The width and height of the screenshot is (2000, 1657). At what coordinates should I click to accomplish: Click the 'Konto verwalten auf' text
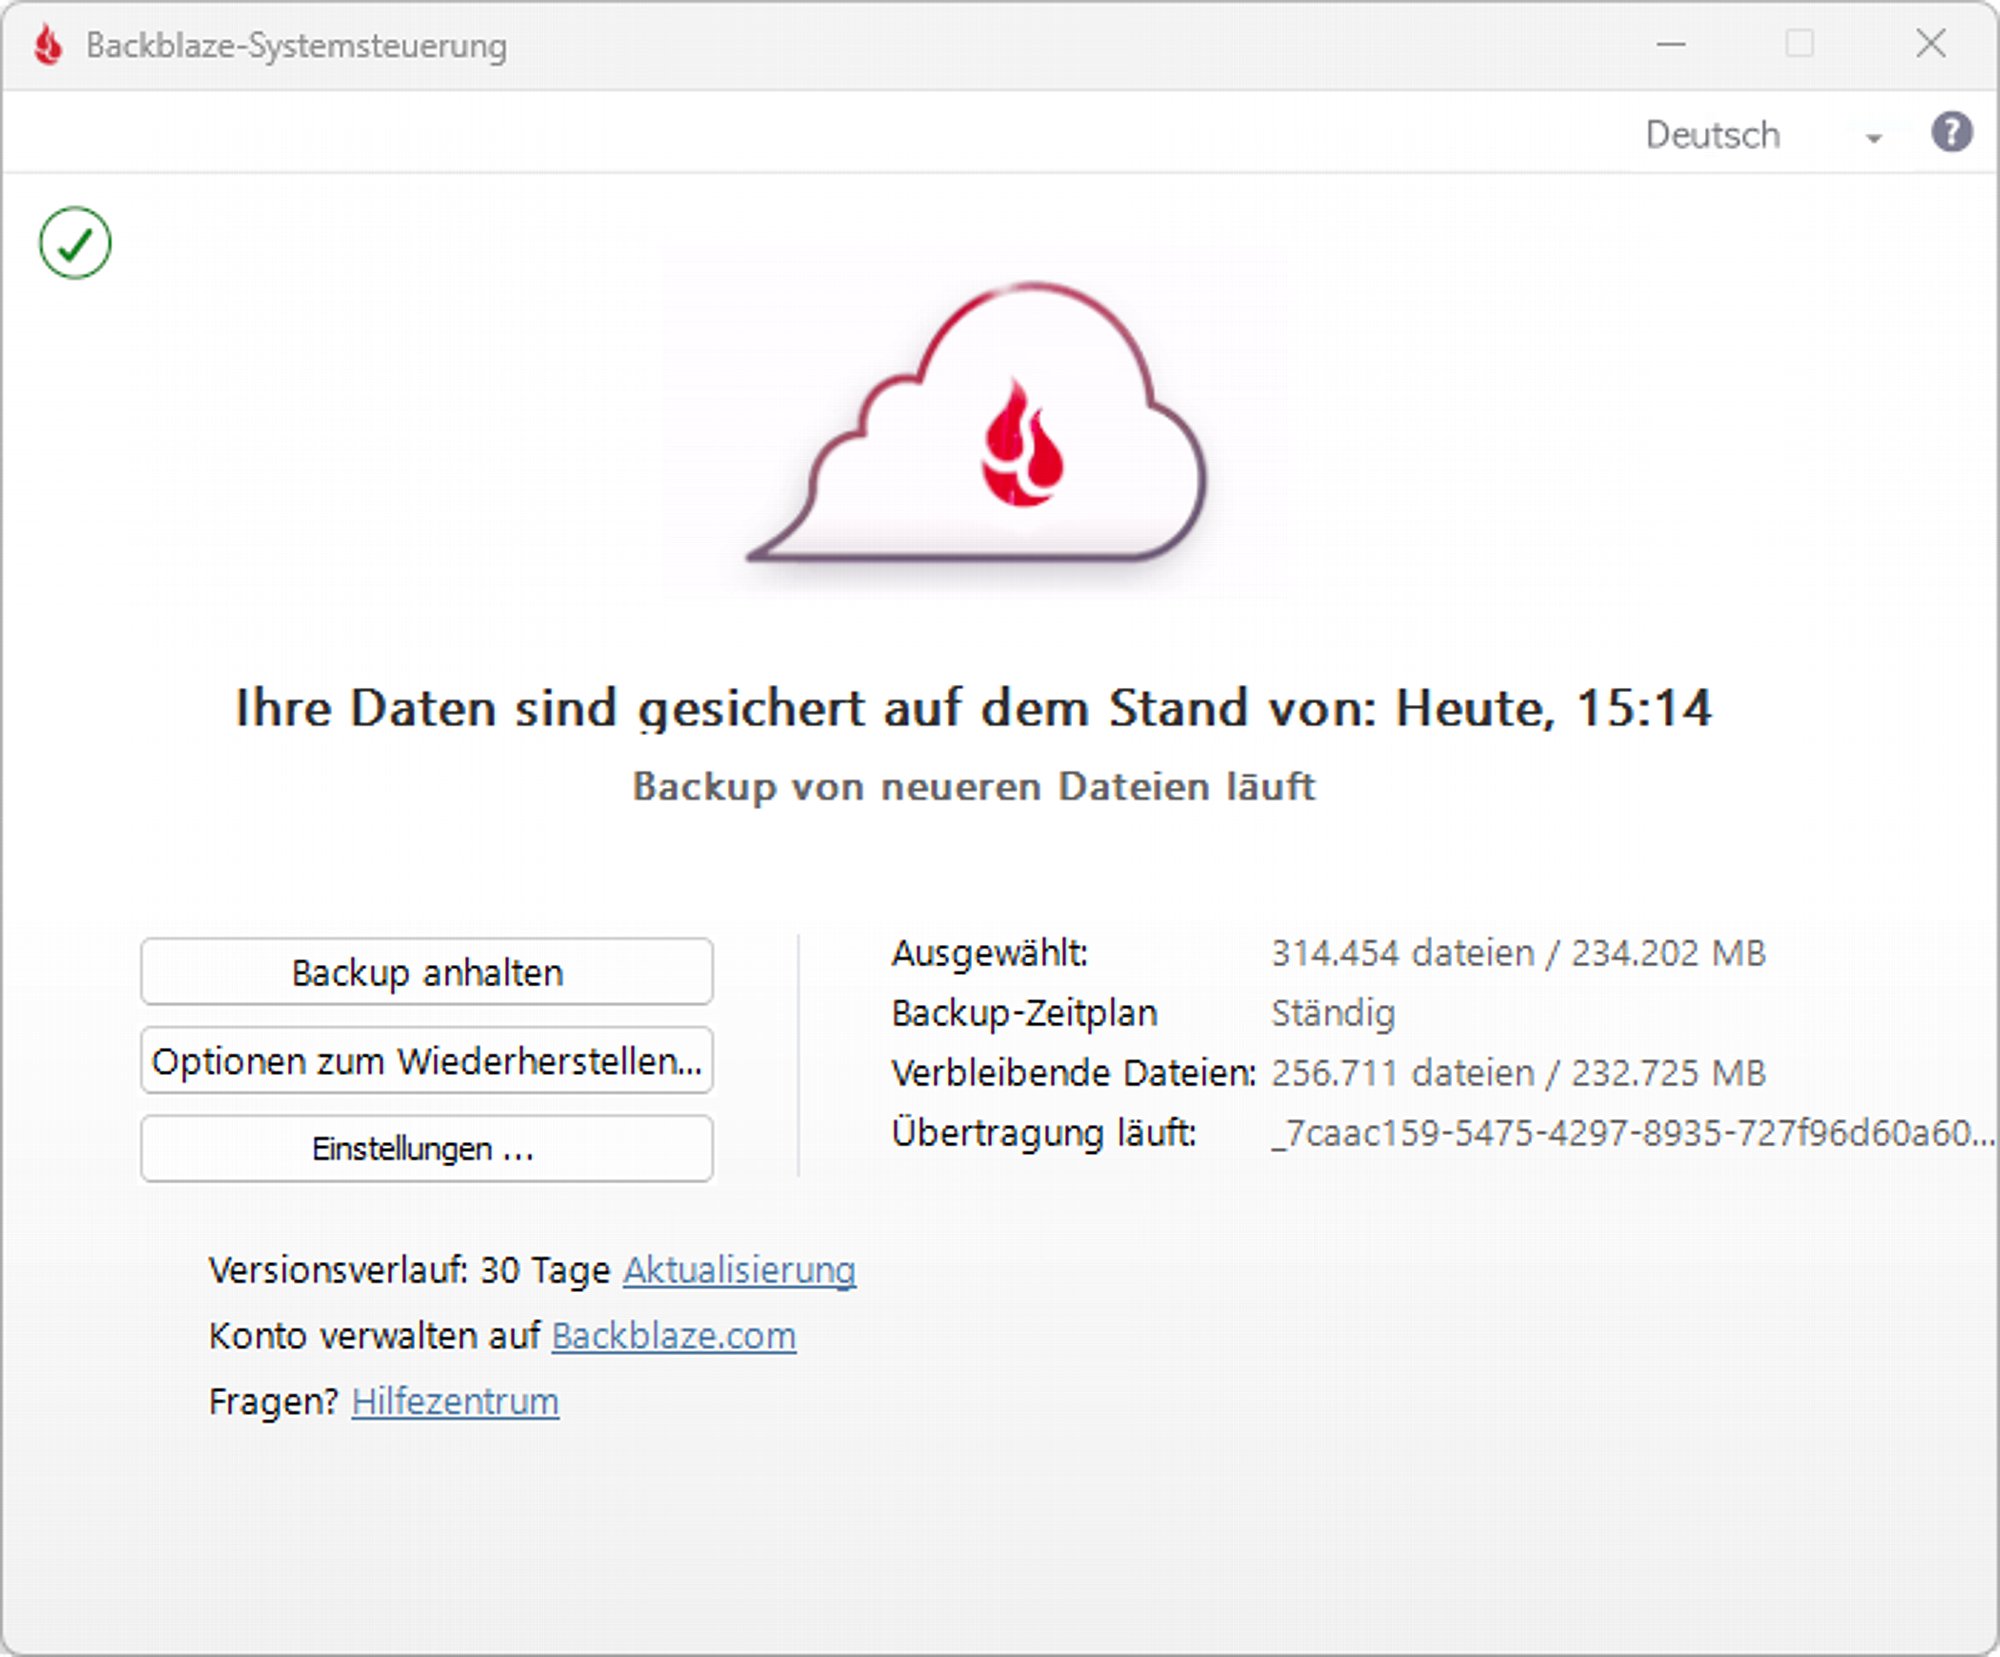tap(374, 1336)
